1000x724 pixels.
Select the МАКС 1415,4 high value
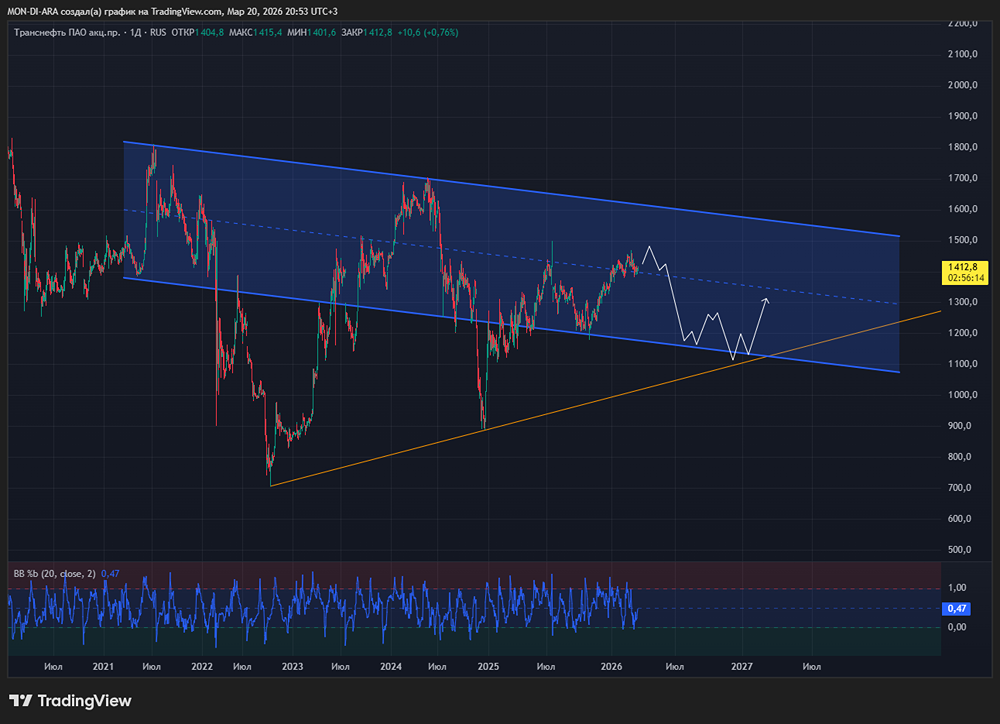(255, 33)
